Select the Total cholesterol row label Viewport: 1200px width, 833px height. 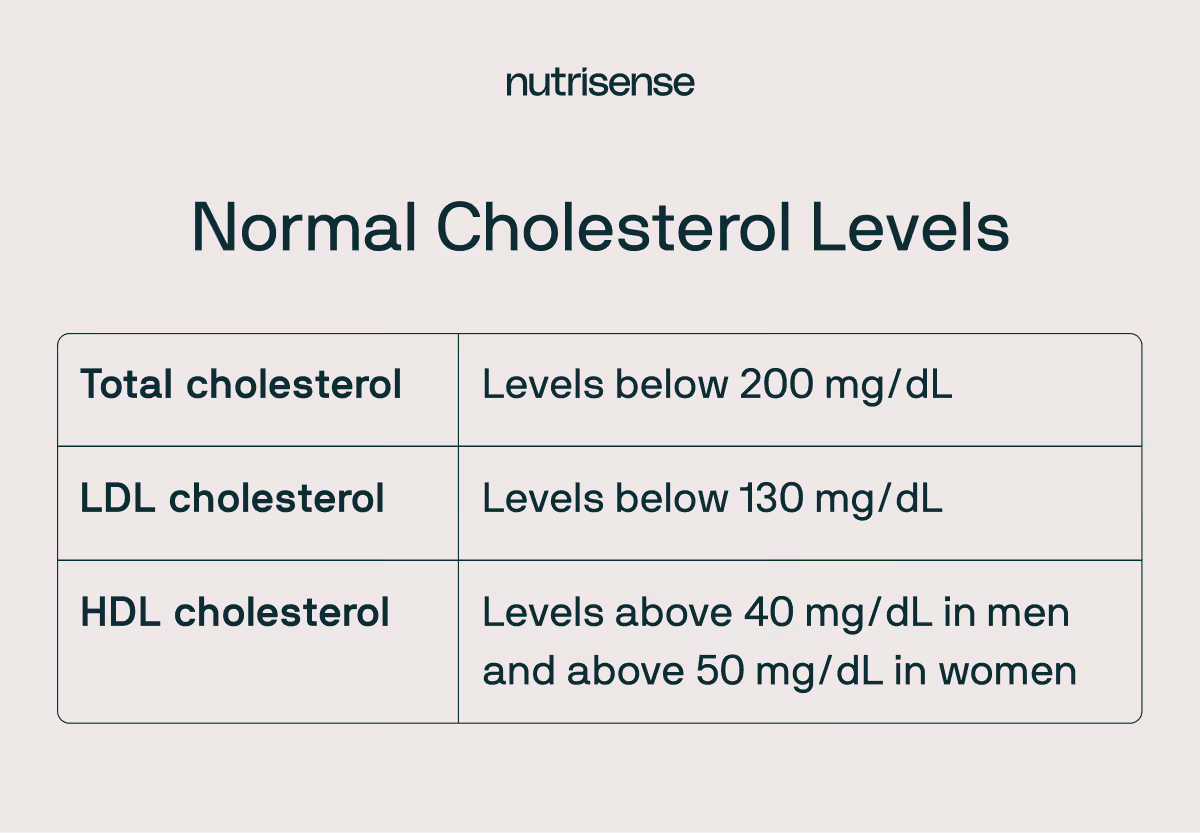click(241, 385)
